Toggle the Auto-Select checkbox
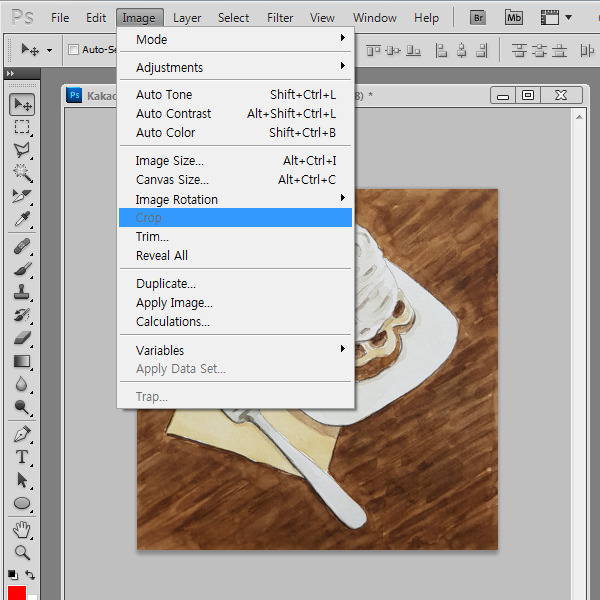 73,49
